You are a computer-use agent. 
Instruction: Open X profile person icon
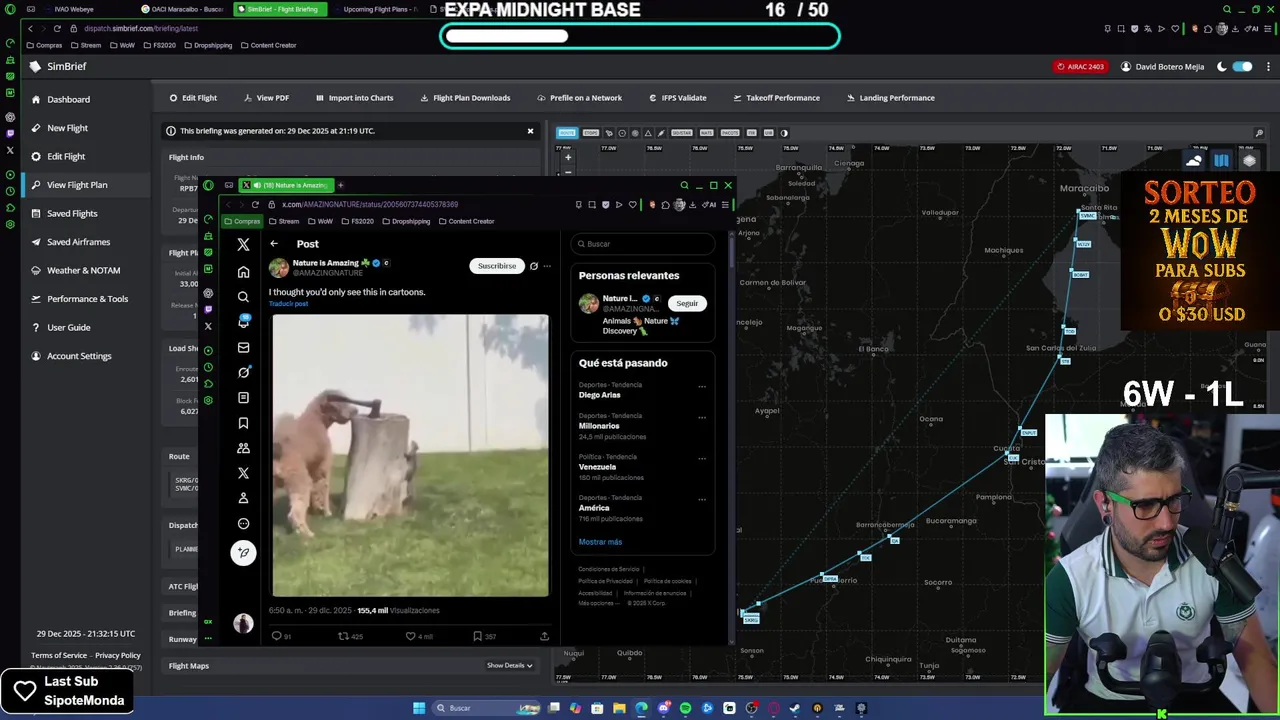coord(243,498)
